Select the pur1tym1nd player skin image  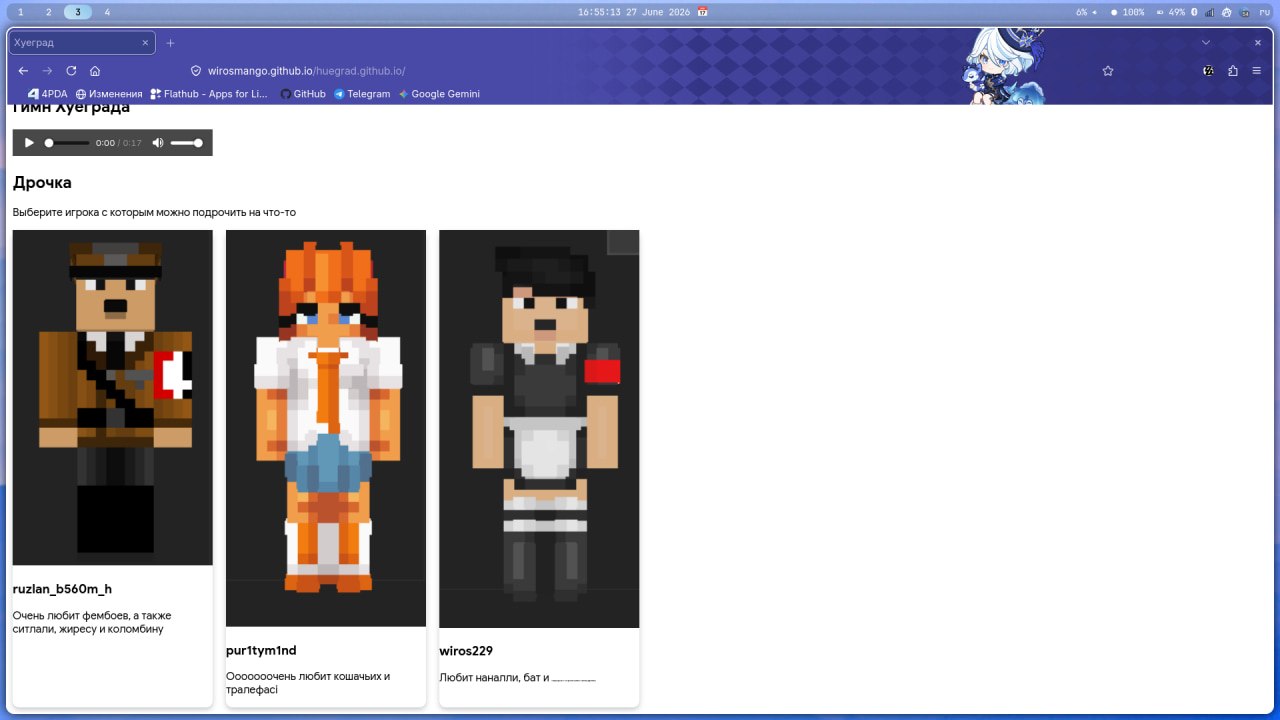click(326, 428)
